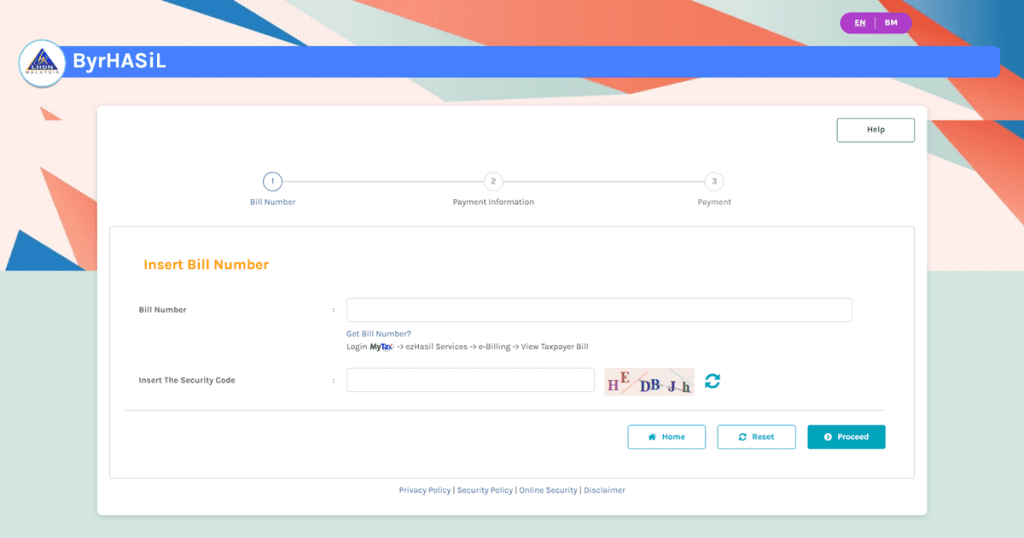The image size is (1024, 538).
Task: Open the Get Bill Number link
Action: 378,333
